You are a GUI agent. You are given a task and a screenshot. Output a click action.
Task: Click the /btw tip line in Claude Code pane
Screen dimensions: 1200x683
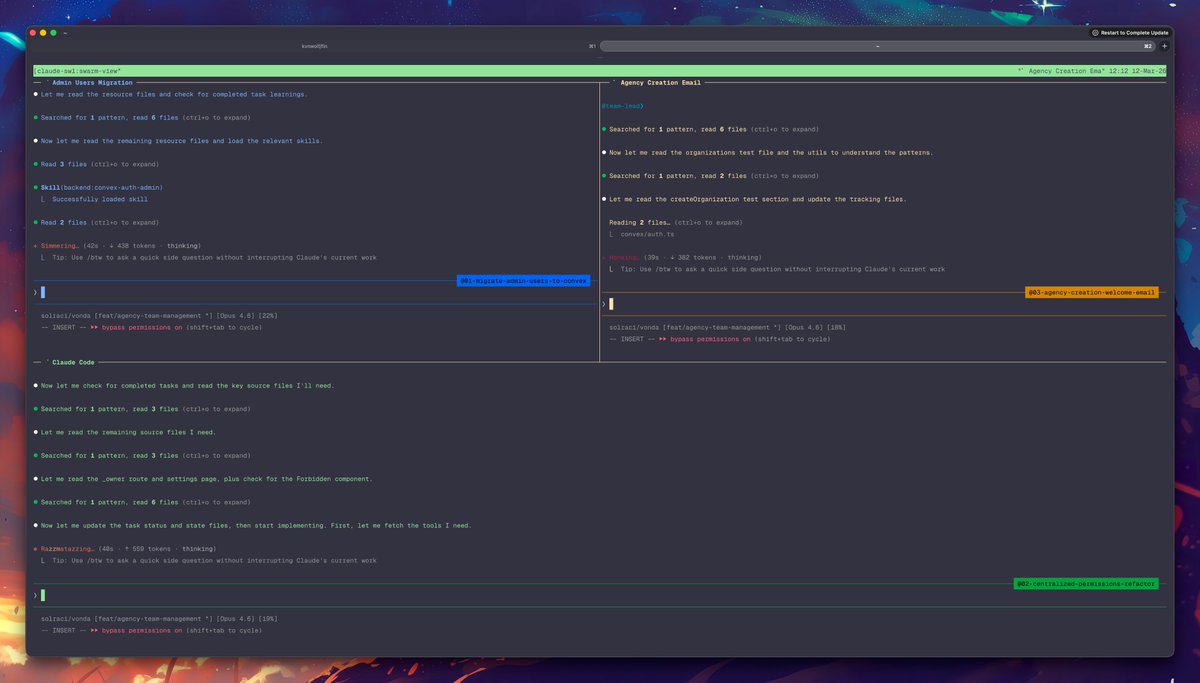(214, 560)
